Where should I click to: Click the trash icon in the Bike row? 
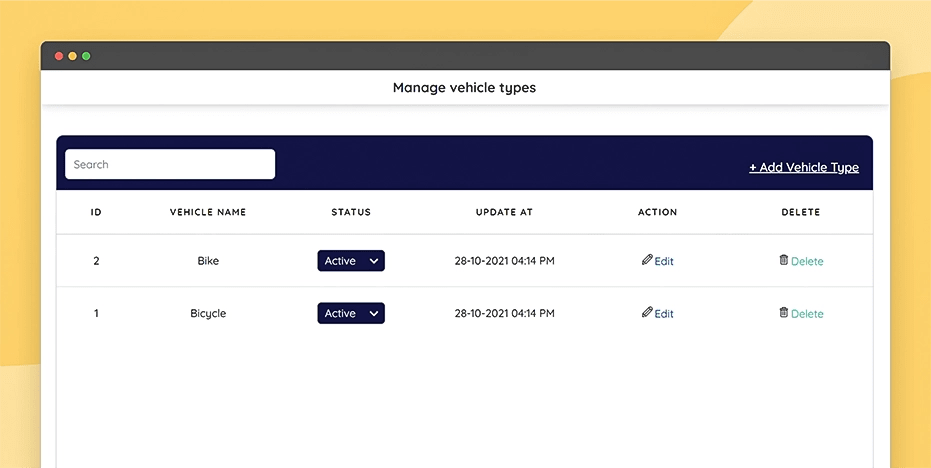click(x=784, y=260)
